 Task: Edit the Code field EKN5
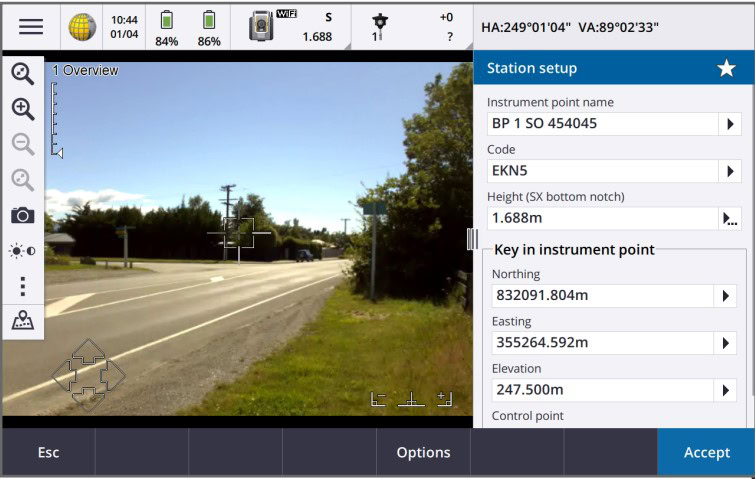(602, 171)
